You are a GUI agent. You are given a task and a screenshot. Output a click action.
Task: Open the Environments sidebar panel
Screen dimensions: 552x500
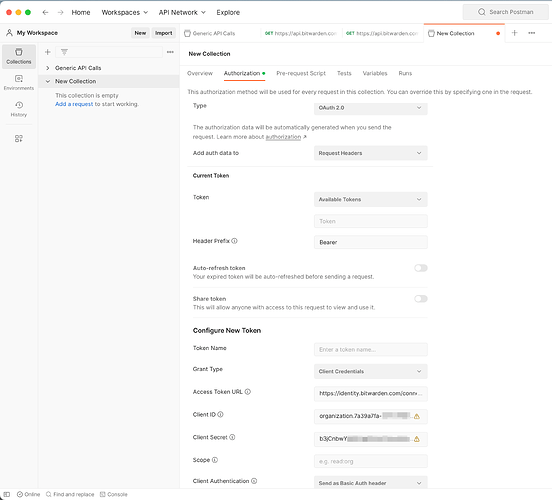pyautogui.click(x=19, y=82)
